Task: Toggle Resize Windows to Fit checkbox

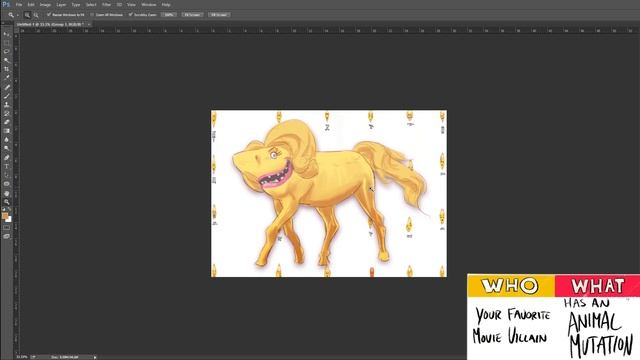Action: tap(49, 15)
